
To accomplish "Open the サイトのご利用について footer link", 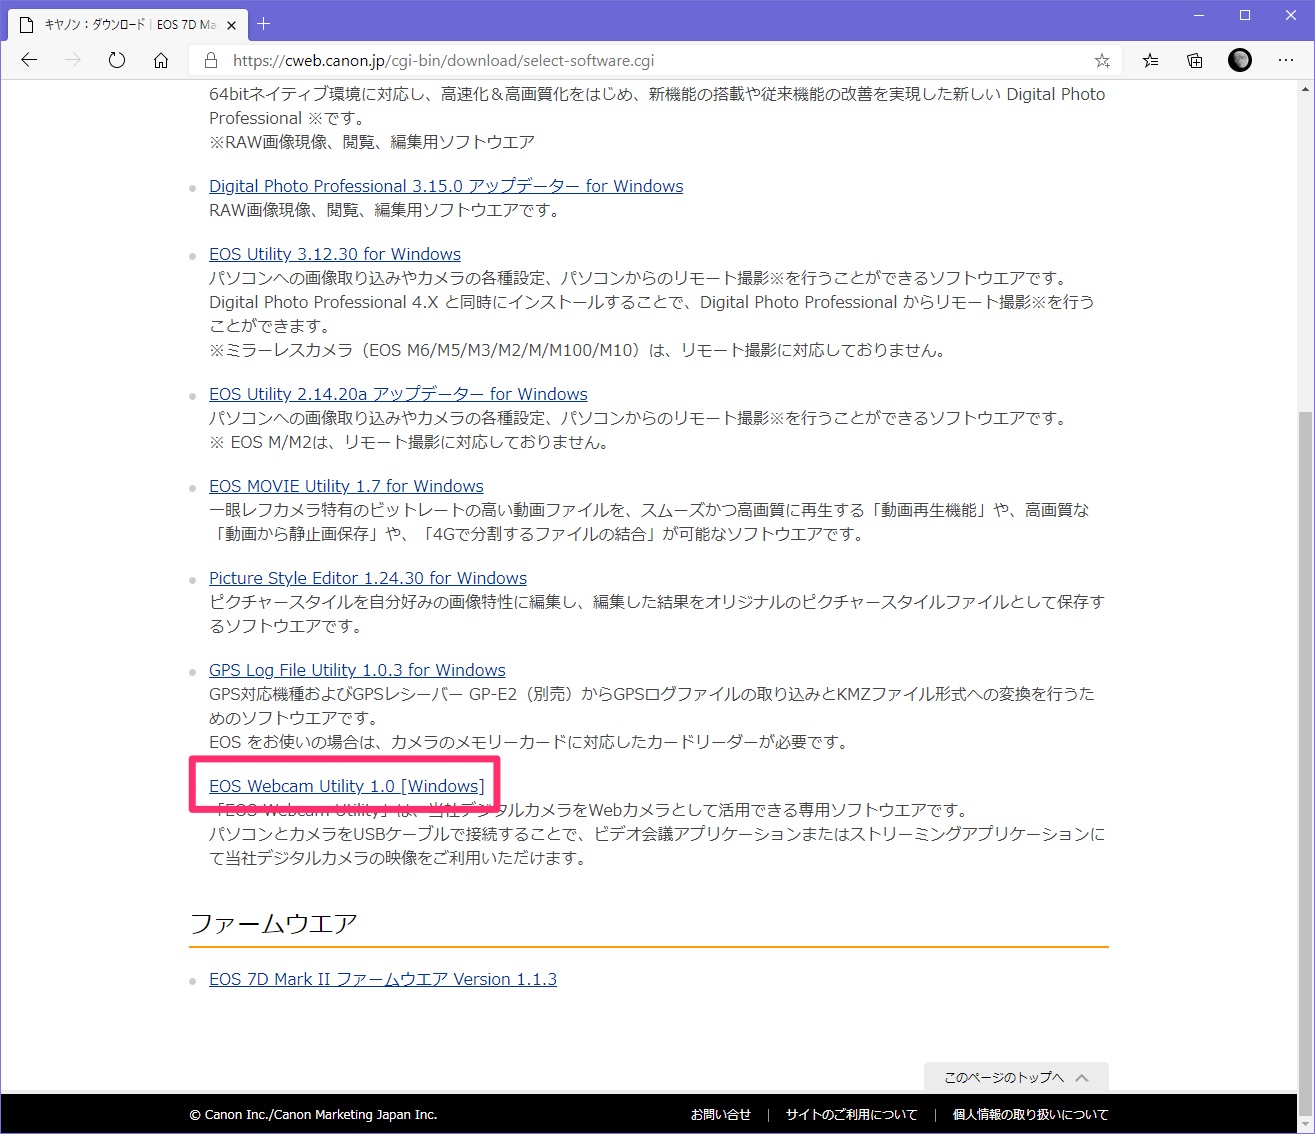I will point(851,1114).
